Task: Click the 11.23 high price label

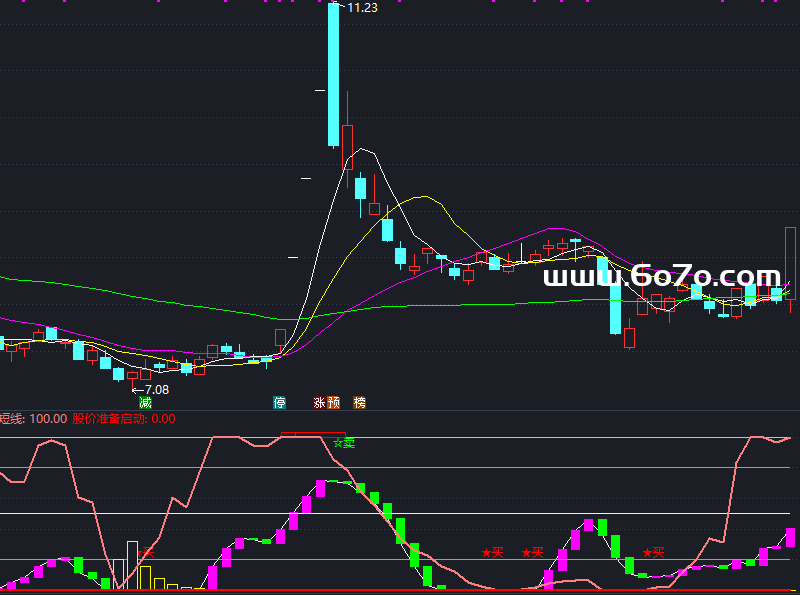Action: click(361, 8)
